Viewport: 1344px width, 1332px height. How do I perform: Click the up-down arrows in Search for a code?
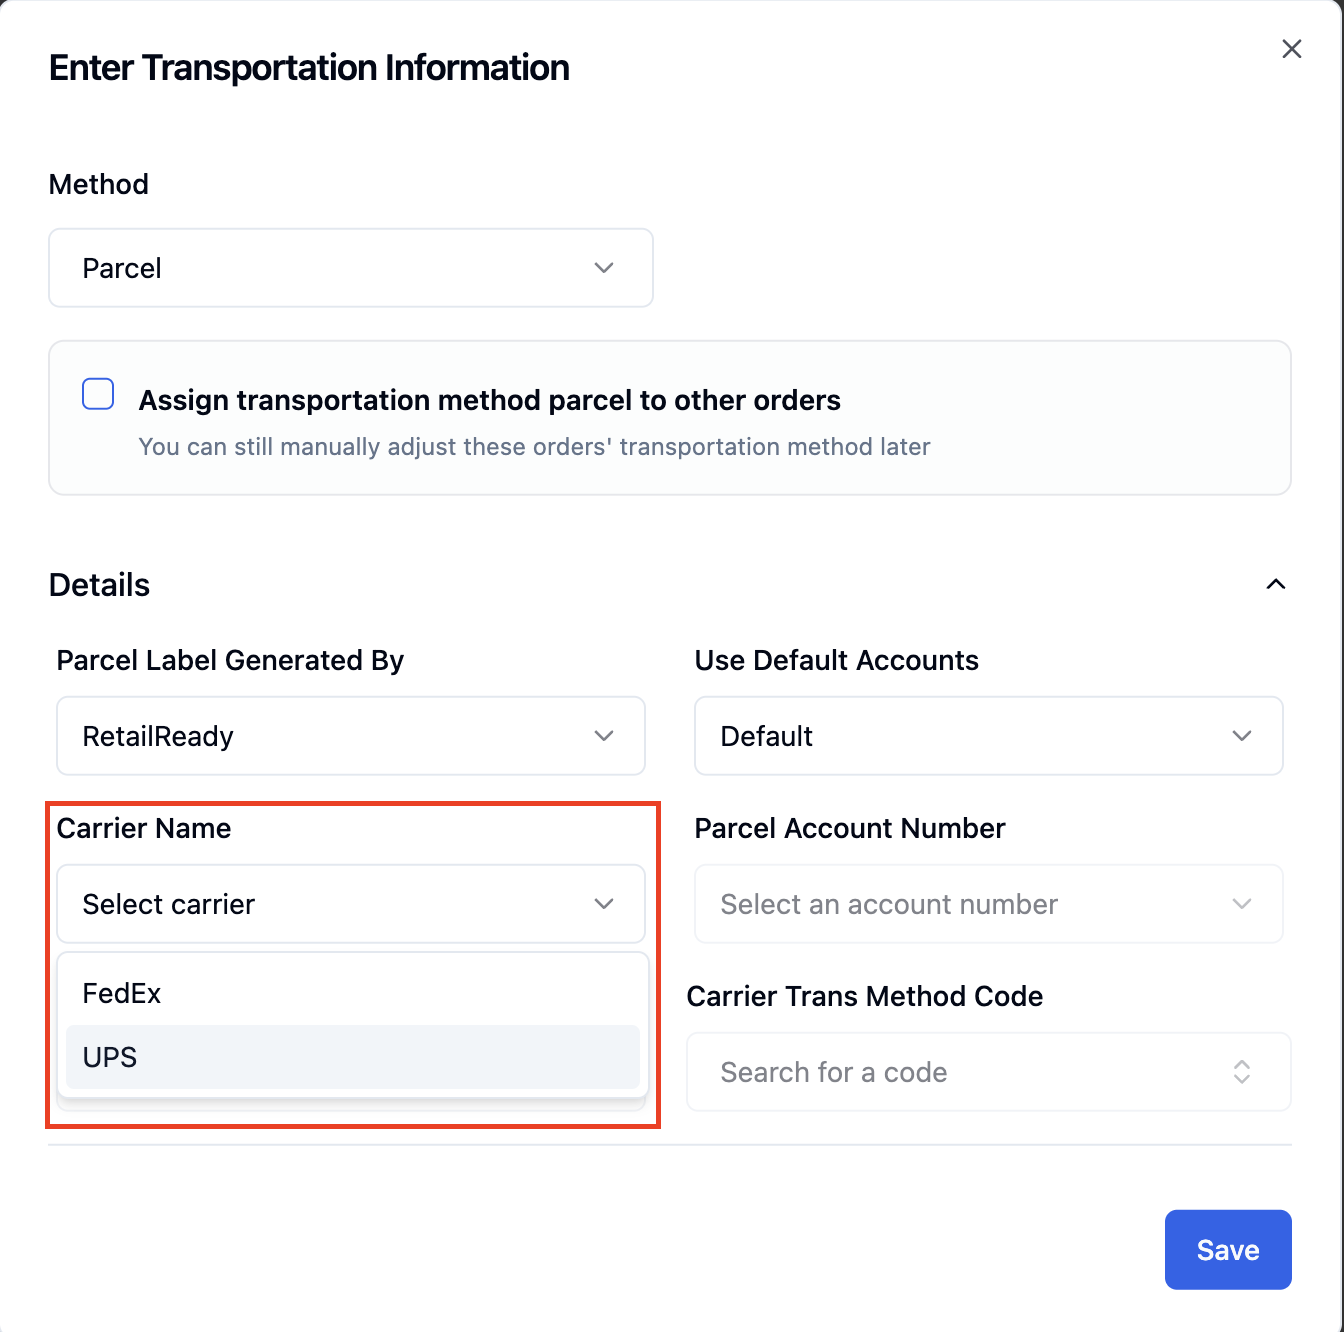[1242, 1072]
